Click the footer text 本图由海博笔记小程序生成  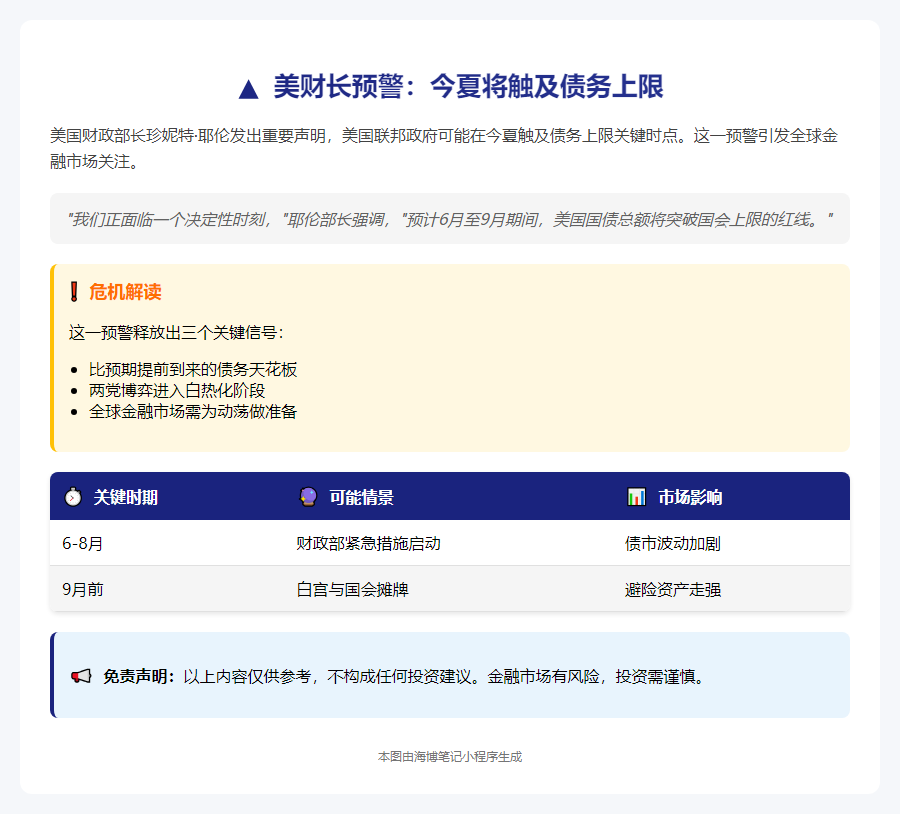pos(450,757)
